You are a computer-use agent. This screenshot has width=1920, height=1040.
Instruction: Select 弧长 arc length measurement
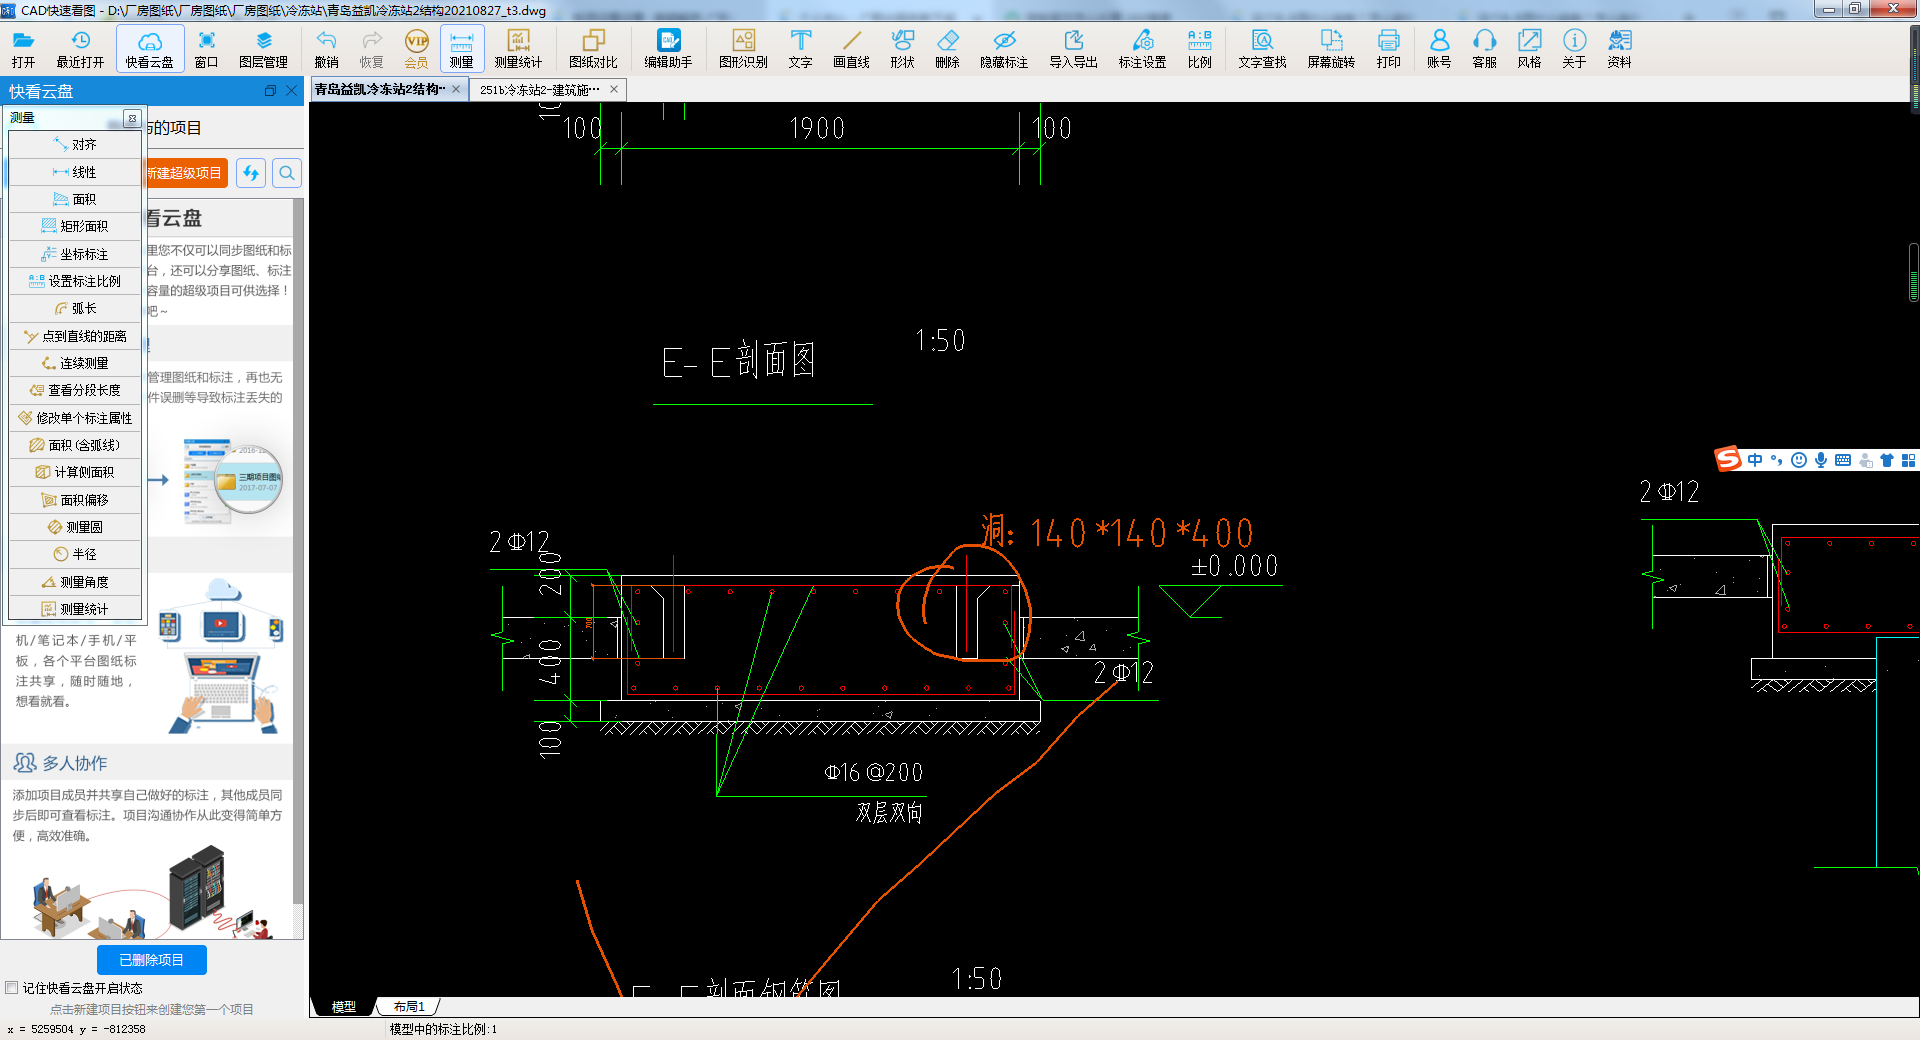75,308
